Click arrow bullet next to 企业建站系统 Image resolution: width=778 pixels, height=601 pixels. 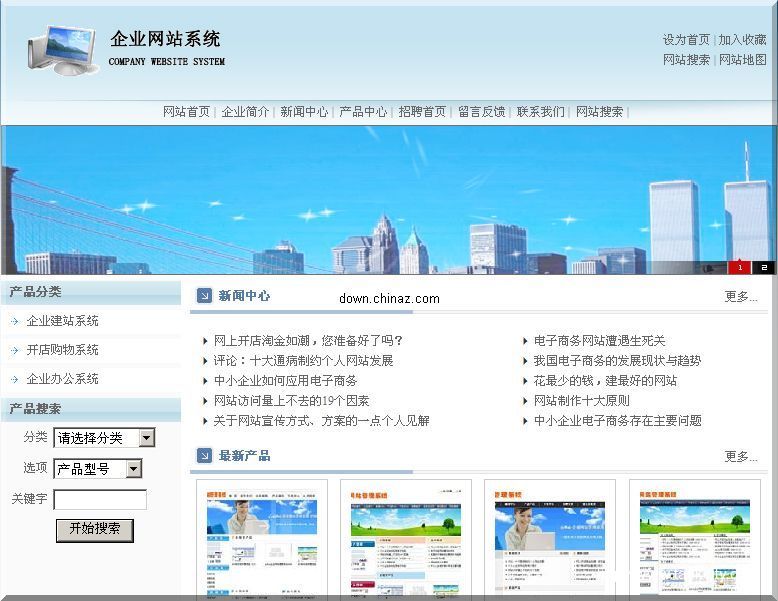point(14,322)
